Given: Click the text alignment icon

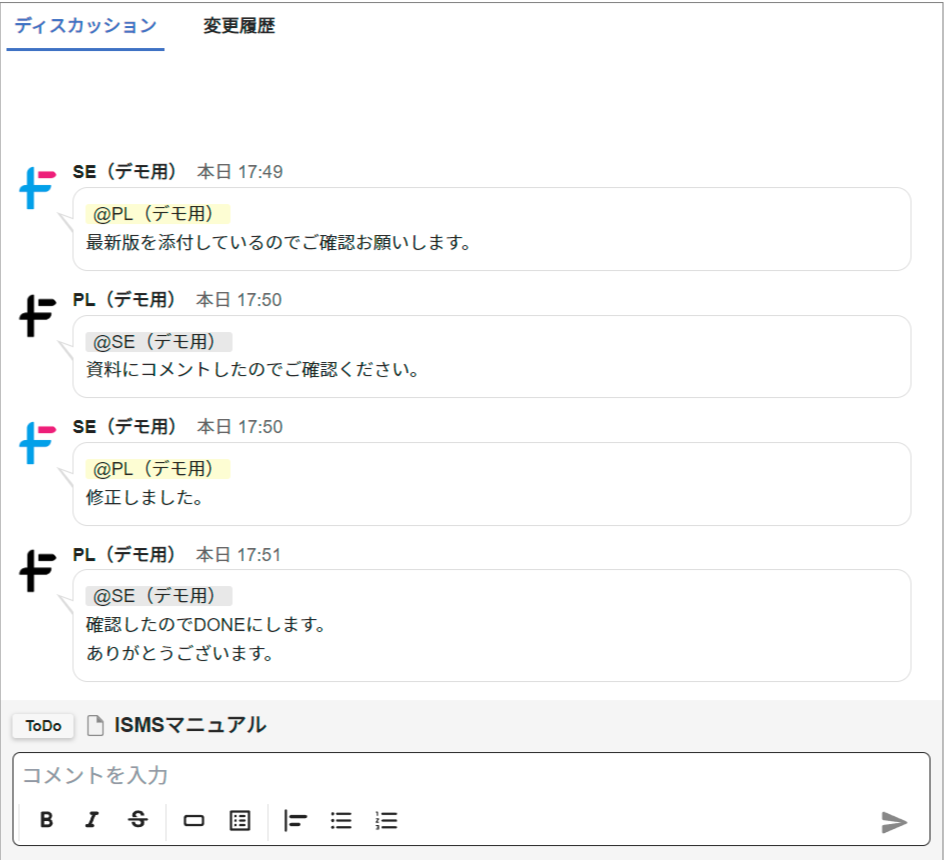Looking at the screenshot, I should click(296, 820).
